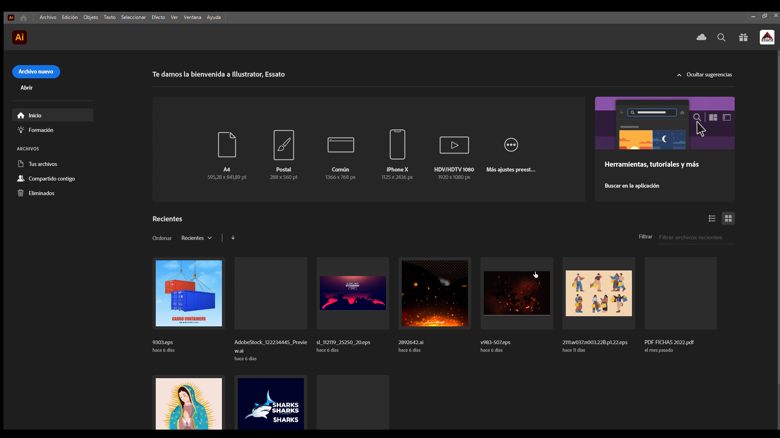Select the HDV/HDTV 1080 preset icon
780x438 pixels.
pos(454,145)
